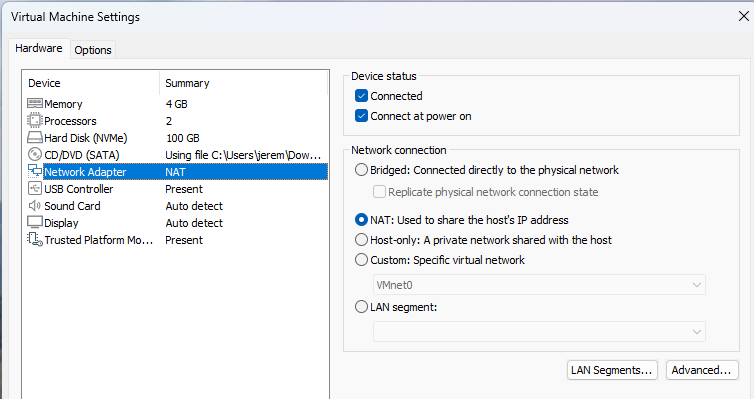The height and width of the screenshot is (399, 754).
Task: Click the Display Auto detect summary
Action: pos(194,223)
